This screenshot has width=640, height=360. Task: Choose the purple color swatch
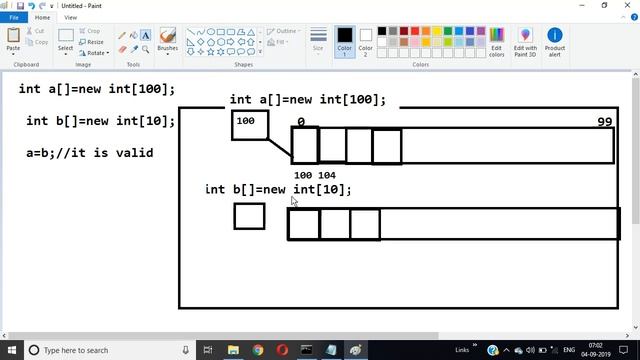(x=481, y=31)
